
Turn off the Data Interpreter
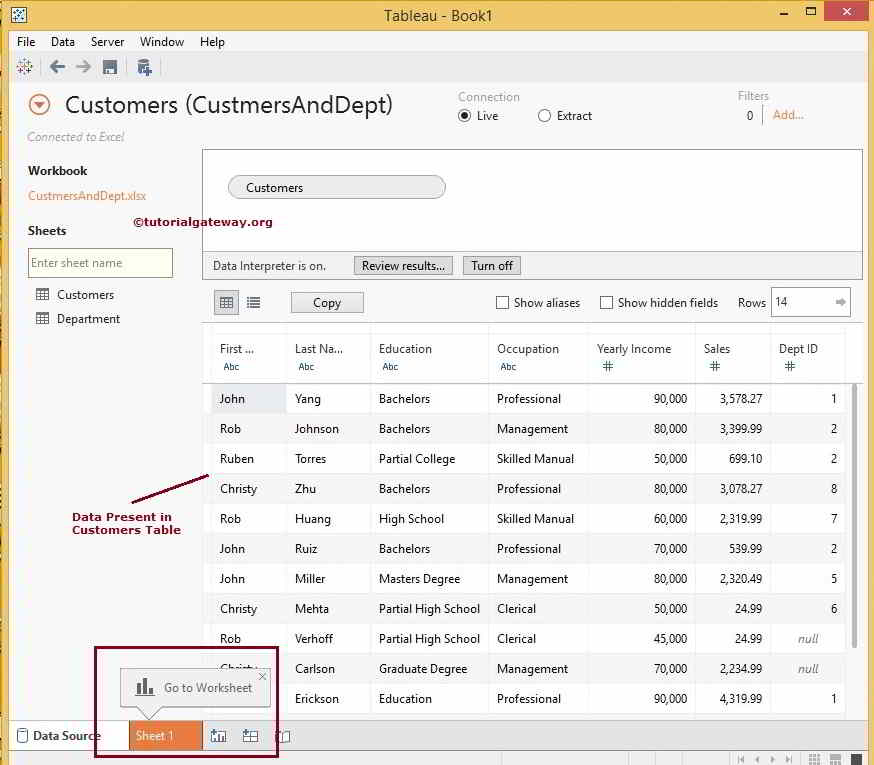click(491, 265)
